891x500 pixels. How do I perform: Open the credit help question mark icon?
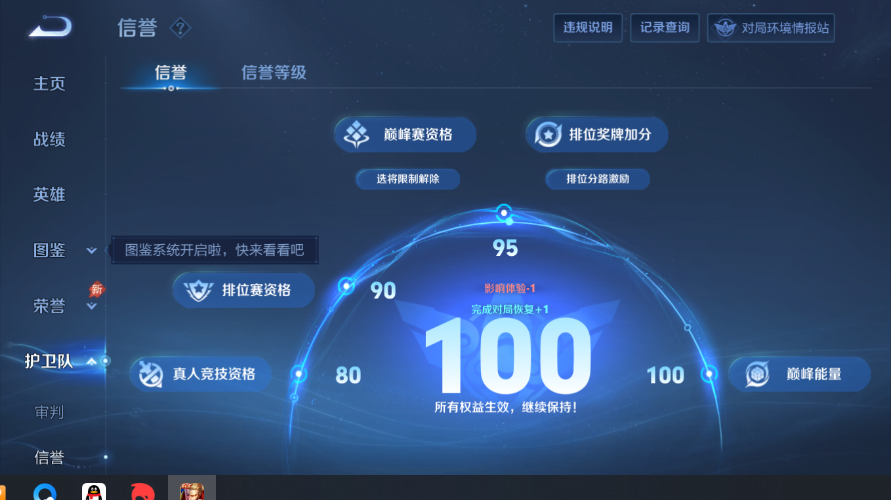click(180, 28)
